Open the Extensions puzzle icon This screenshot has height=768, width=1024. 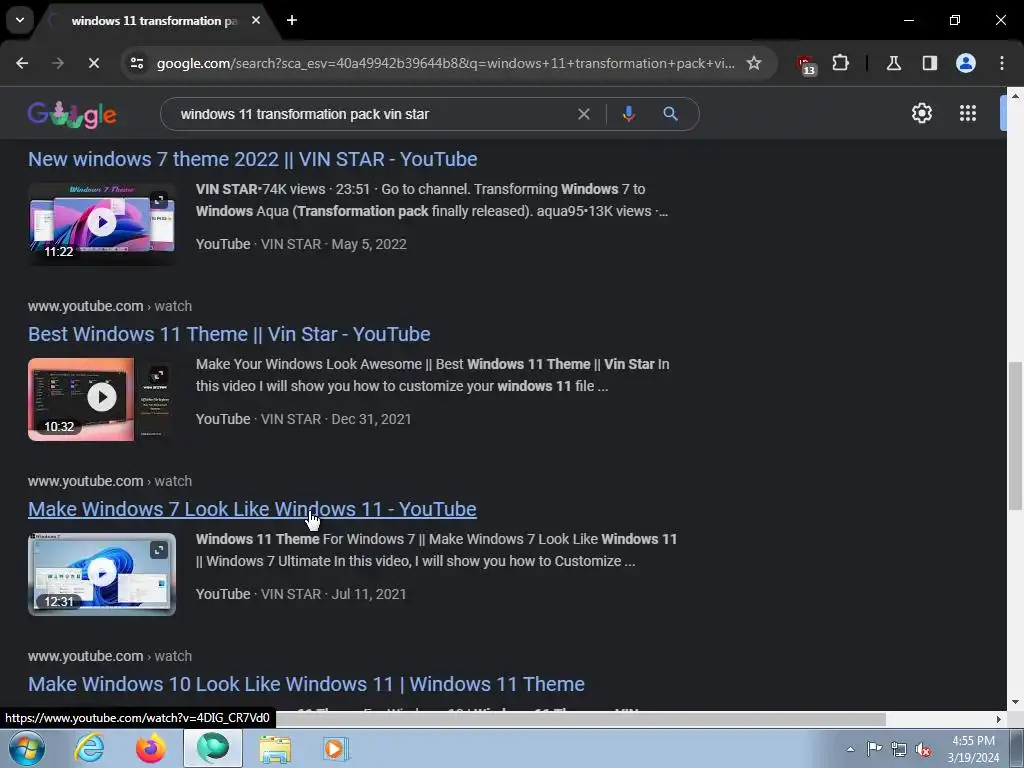click(x=840, y=63)
